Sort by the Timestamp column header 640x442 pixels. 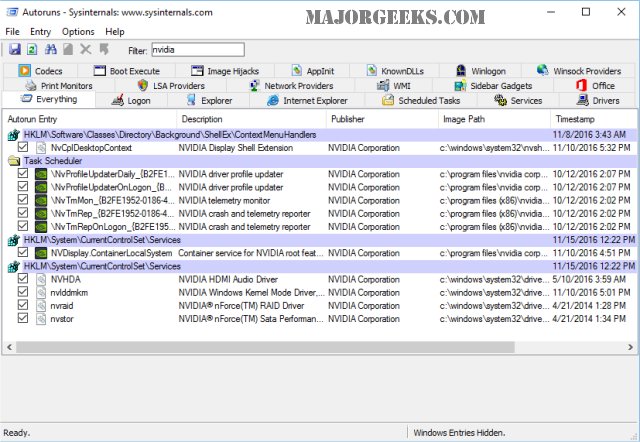tap(594, 119)
